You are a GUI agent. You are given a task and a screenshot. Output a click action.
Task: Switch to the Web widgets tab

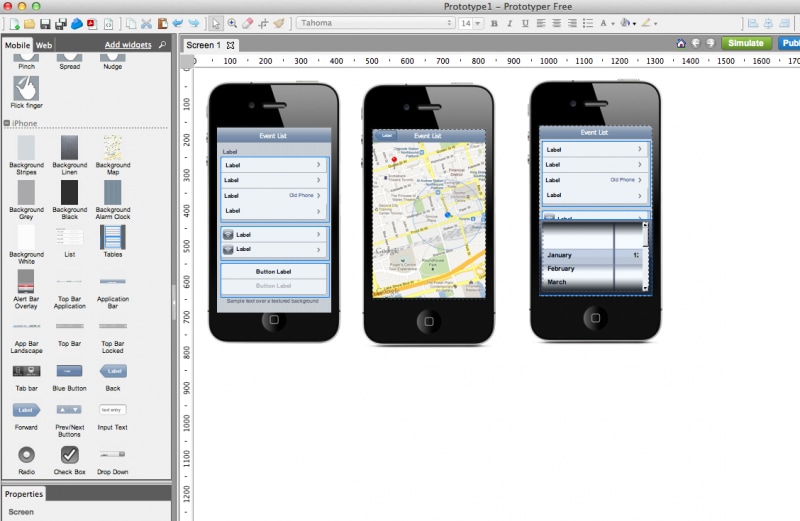(x=44, y=45)
